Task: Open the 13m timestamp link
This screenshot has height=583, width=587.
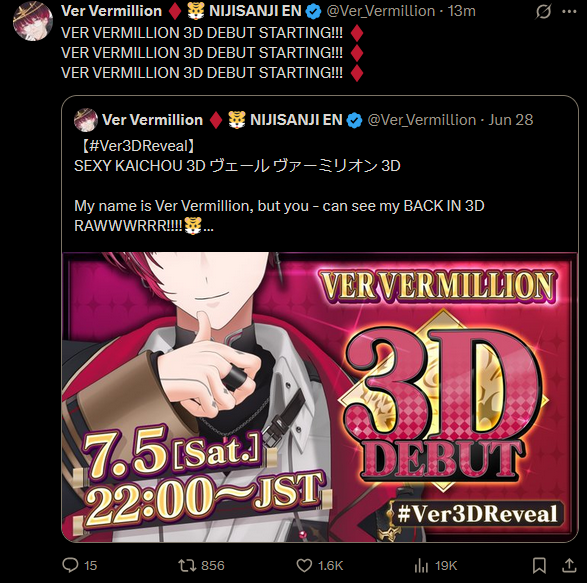Action: click(462, 11)
